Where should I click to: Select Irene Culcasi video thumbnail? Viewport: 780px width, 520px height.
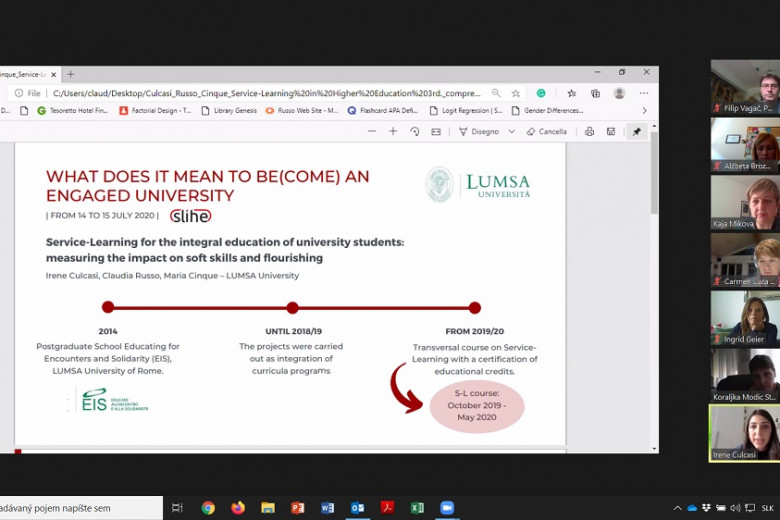745,433
